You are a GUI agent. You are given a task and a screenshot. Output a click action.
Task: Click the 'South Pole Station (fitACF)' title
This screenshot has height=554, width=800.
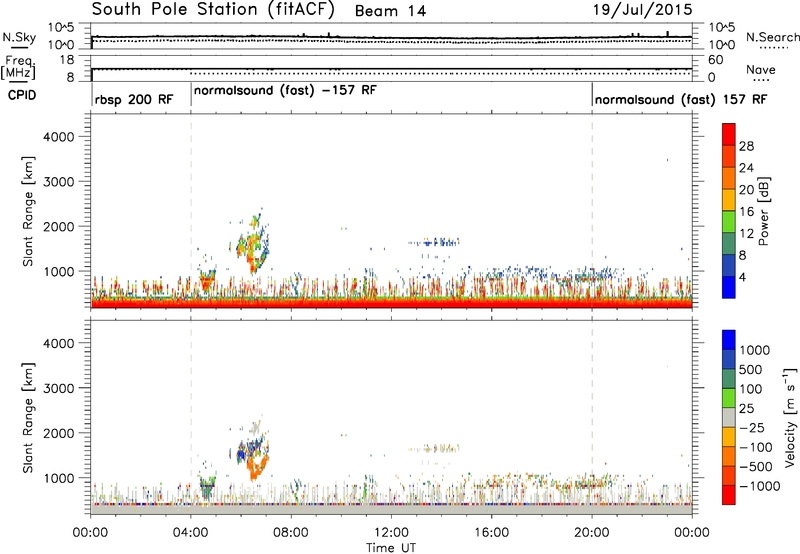click(213, 10)
